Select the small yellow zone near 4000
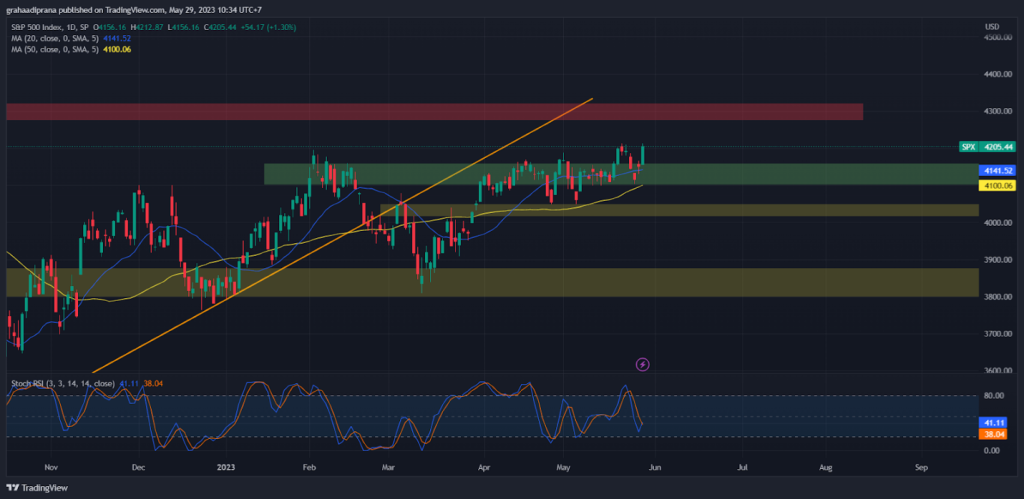1024x499 pixels. coord(679,210)
